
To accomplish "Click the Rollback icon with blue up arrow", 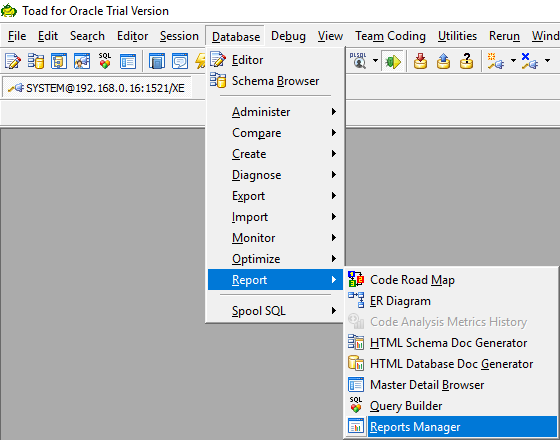I will (x=443, y=61).
